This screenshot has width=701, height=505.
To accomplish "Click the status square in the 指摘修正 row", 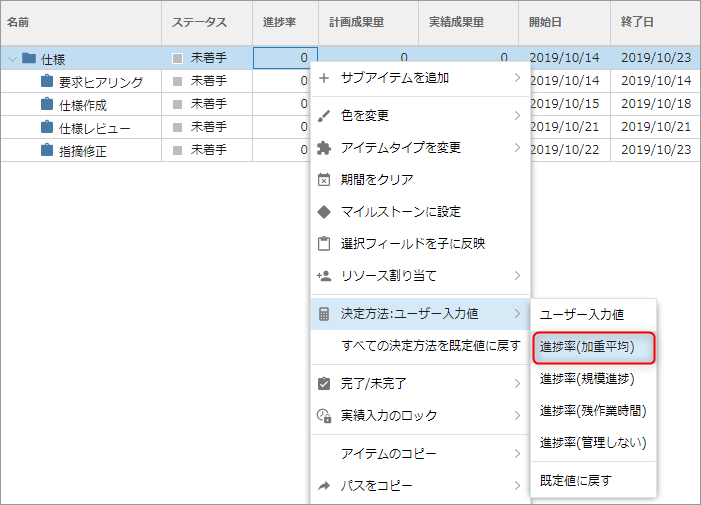I will click(177, 150).
